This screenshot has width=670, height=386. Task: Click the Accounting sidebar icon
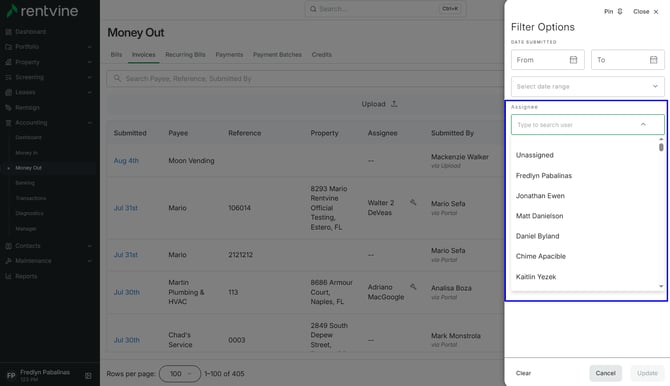[8, 123]
